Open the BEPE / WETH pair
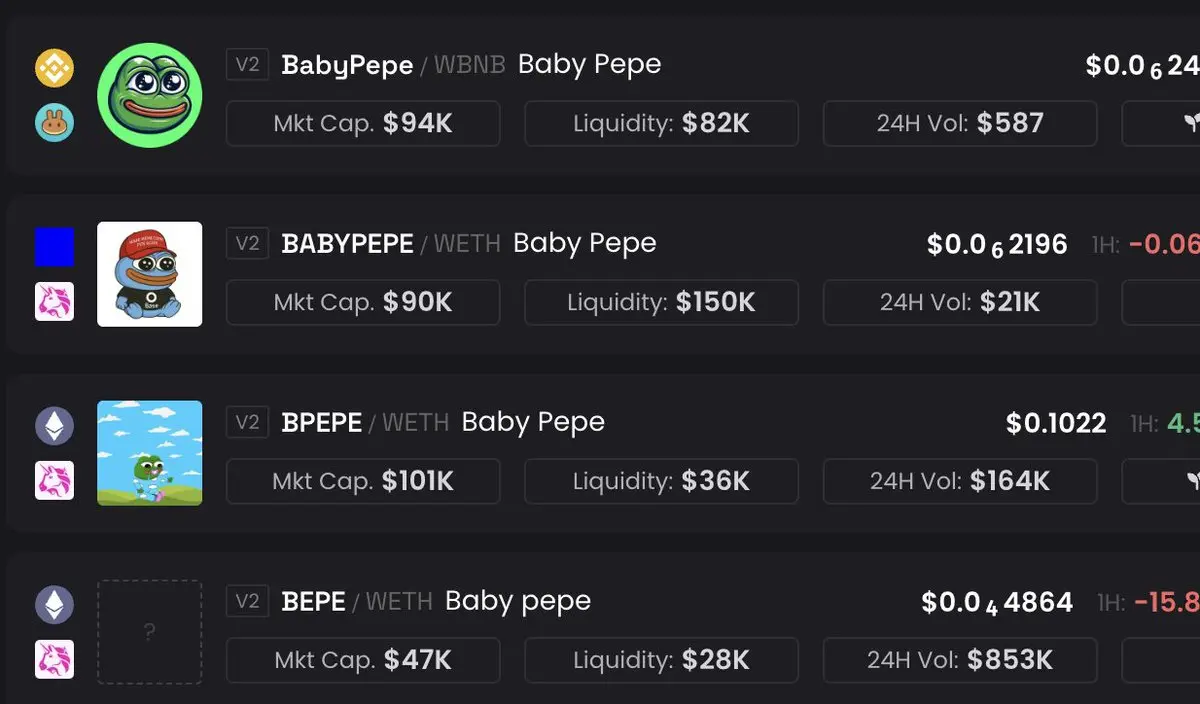The height and width of the screenshot is (704, 1200). 356,601
